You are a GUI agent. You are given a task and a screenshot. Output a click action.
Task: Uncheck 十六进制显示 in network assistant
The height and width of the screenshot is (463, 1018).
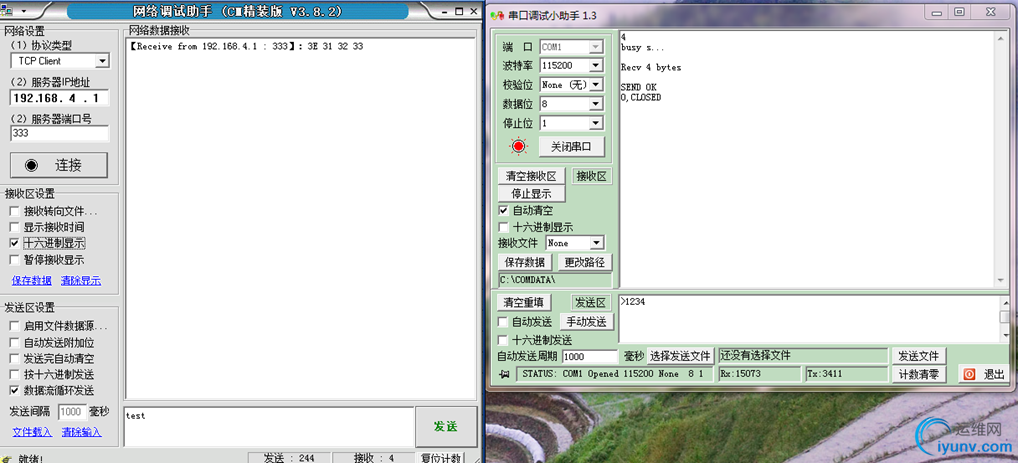coord(14,244)
